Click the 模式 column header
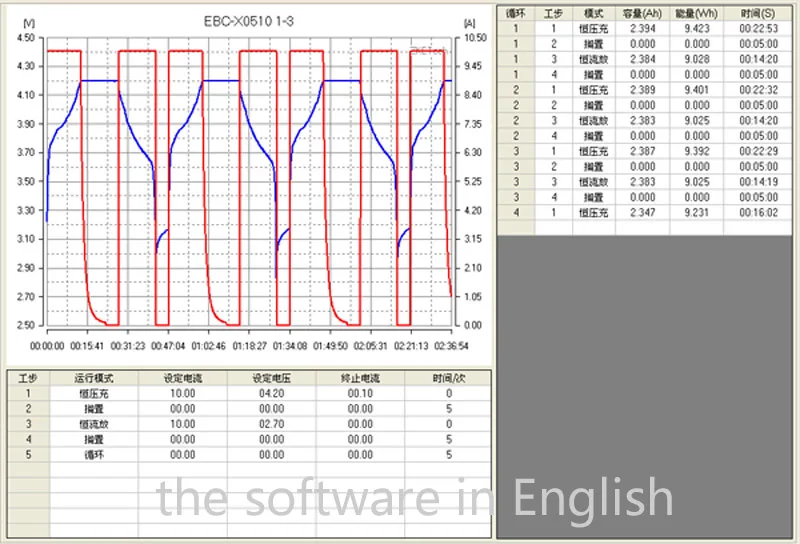This screenshot has width=800, height=544. click(593, 14)
